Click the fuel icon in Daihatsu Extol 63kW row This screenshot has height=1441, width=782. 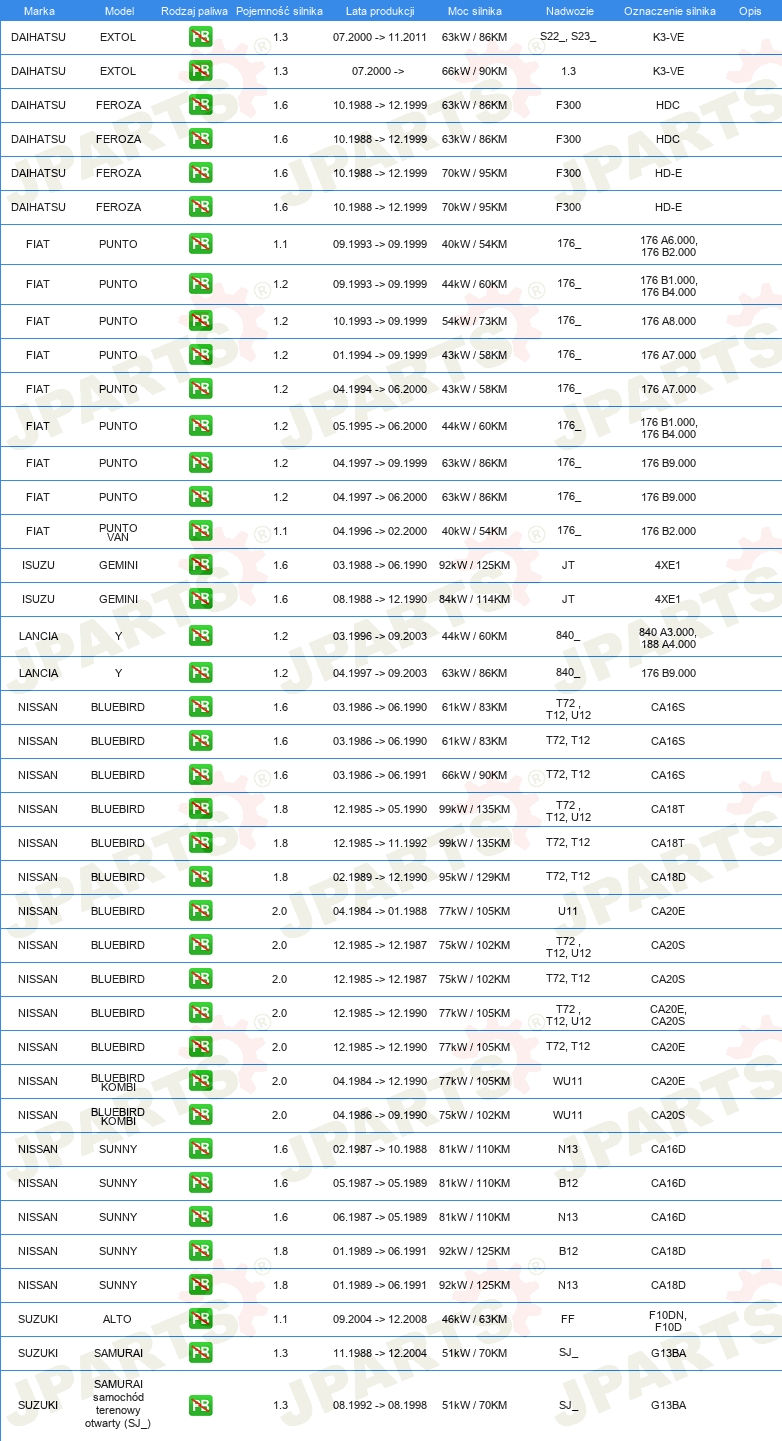click(x=200, y=37)
